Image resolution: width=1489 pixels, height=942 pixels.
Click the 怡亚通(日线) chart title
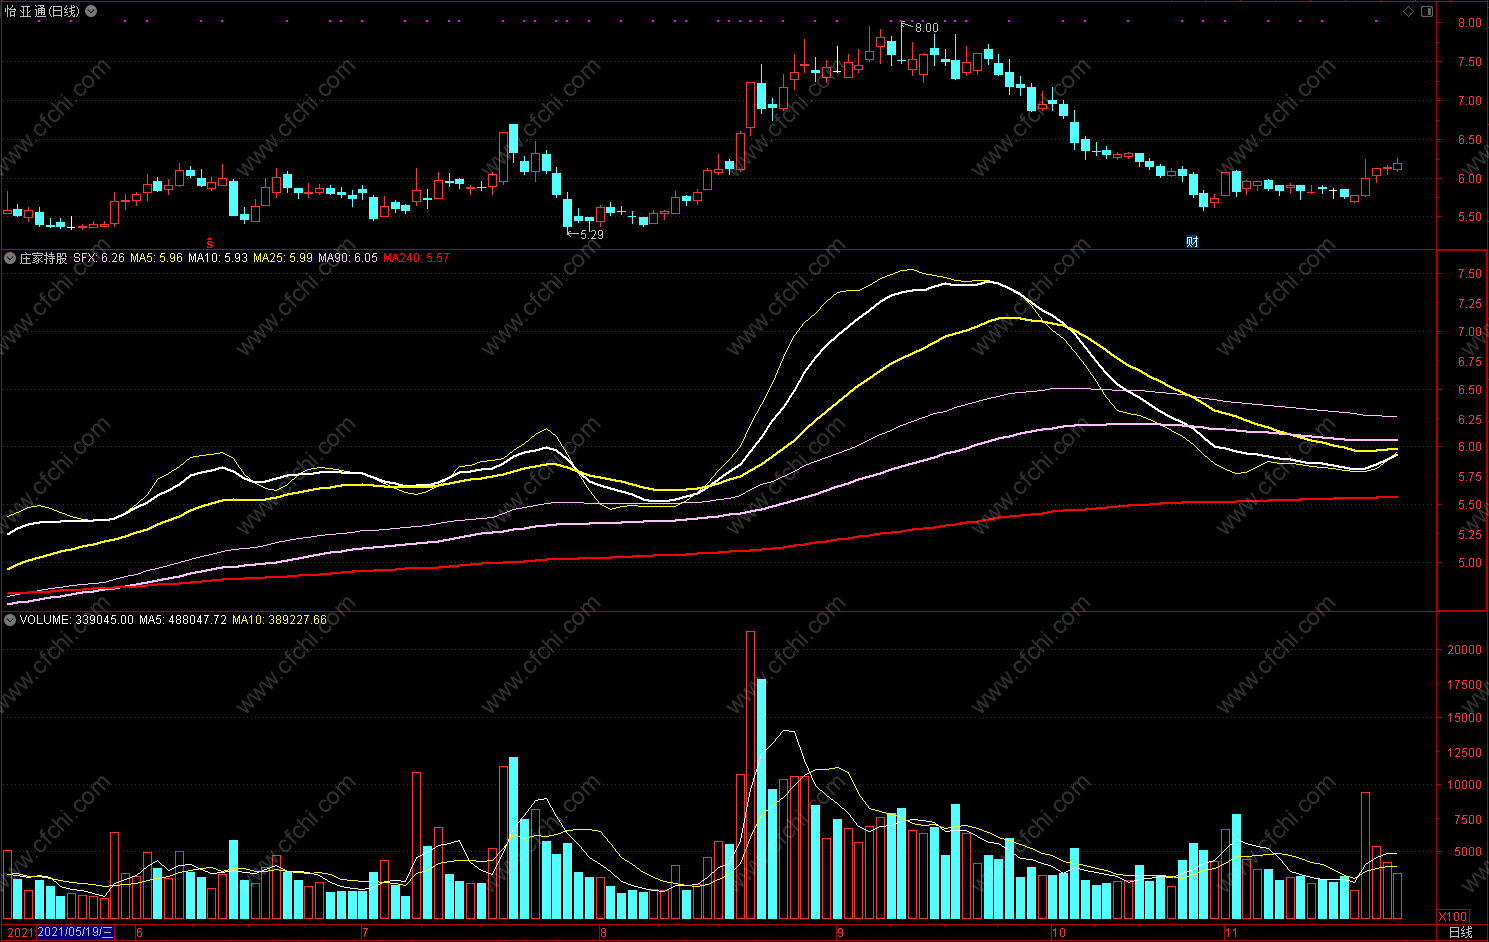[x=42, y=11]
